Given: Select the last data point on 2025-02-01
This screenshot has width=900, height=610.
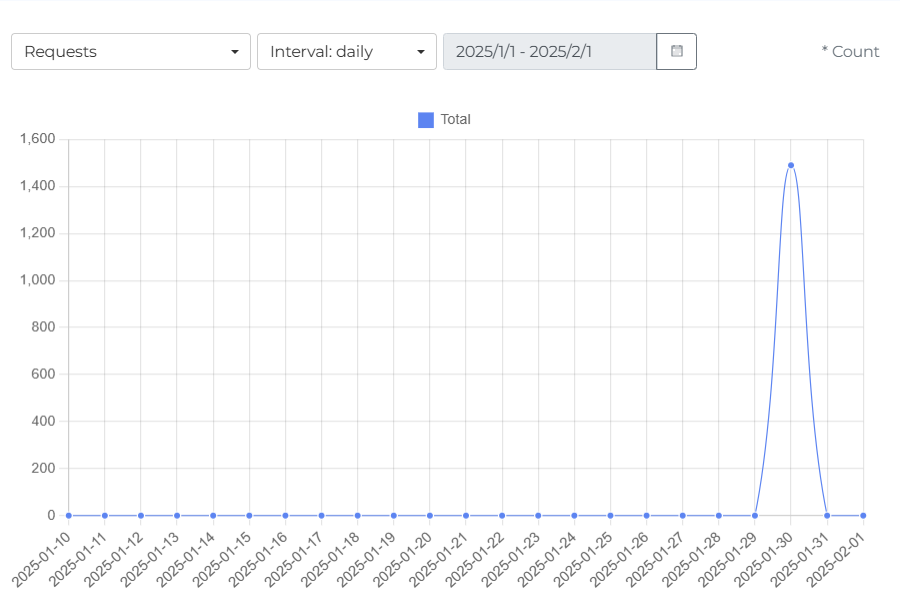Looking at the screenshot, I should click(x=863, y=516).
